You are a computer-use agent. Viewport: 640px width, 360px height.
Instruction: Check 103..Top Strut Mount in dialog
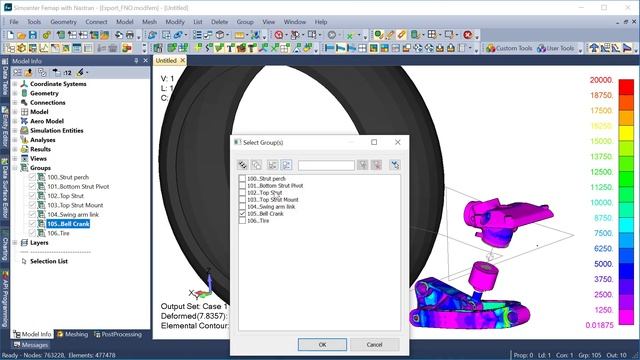[242, 200]
